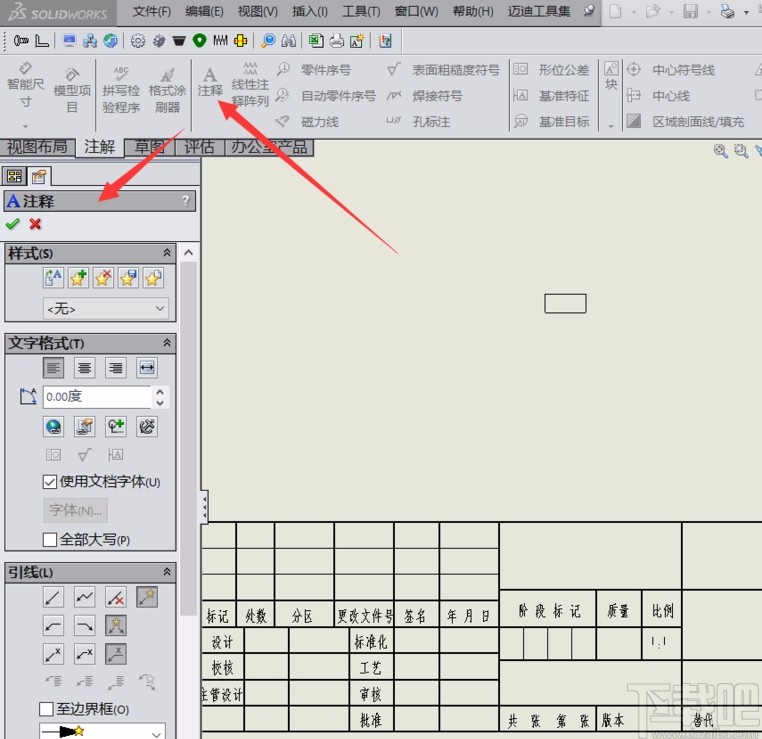Delete style (star with red X)
Image resolution: width=762 pixels, height=739 pixels.
pyautogui.click(x=104, y=278)
